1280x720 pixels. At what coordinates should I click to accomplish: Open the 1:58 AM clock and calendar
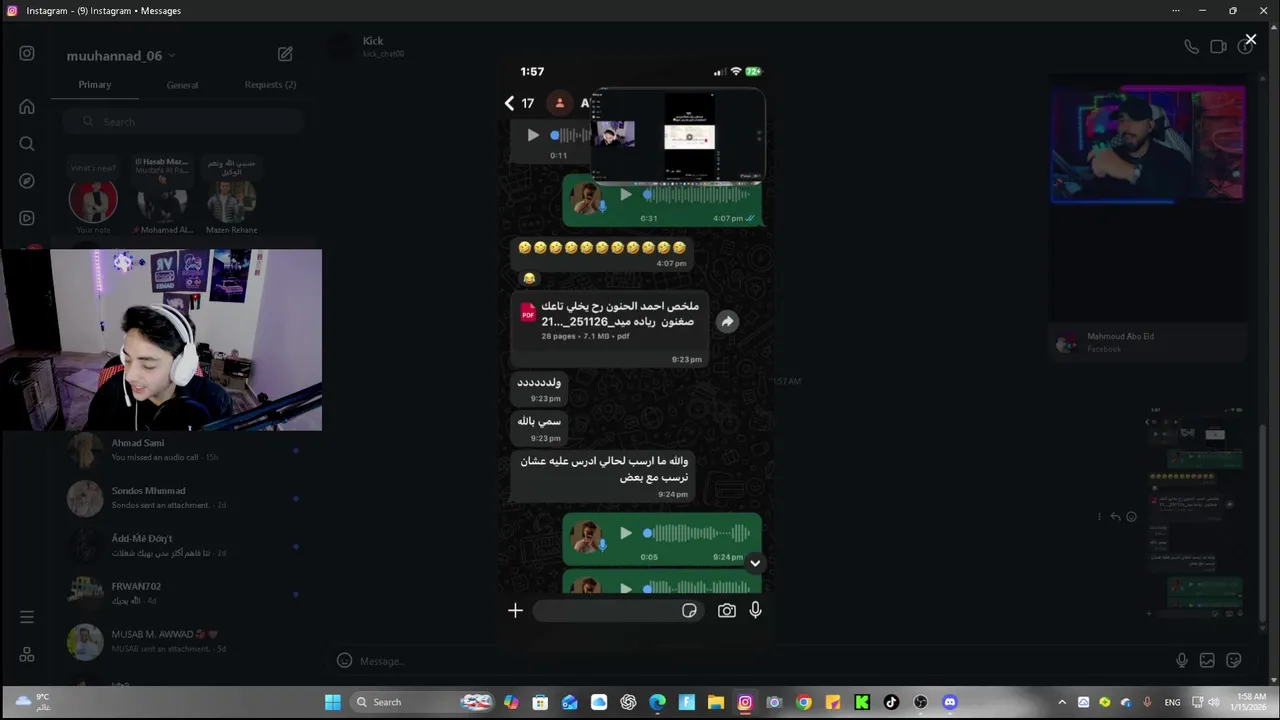coord(1250,701)
